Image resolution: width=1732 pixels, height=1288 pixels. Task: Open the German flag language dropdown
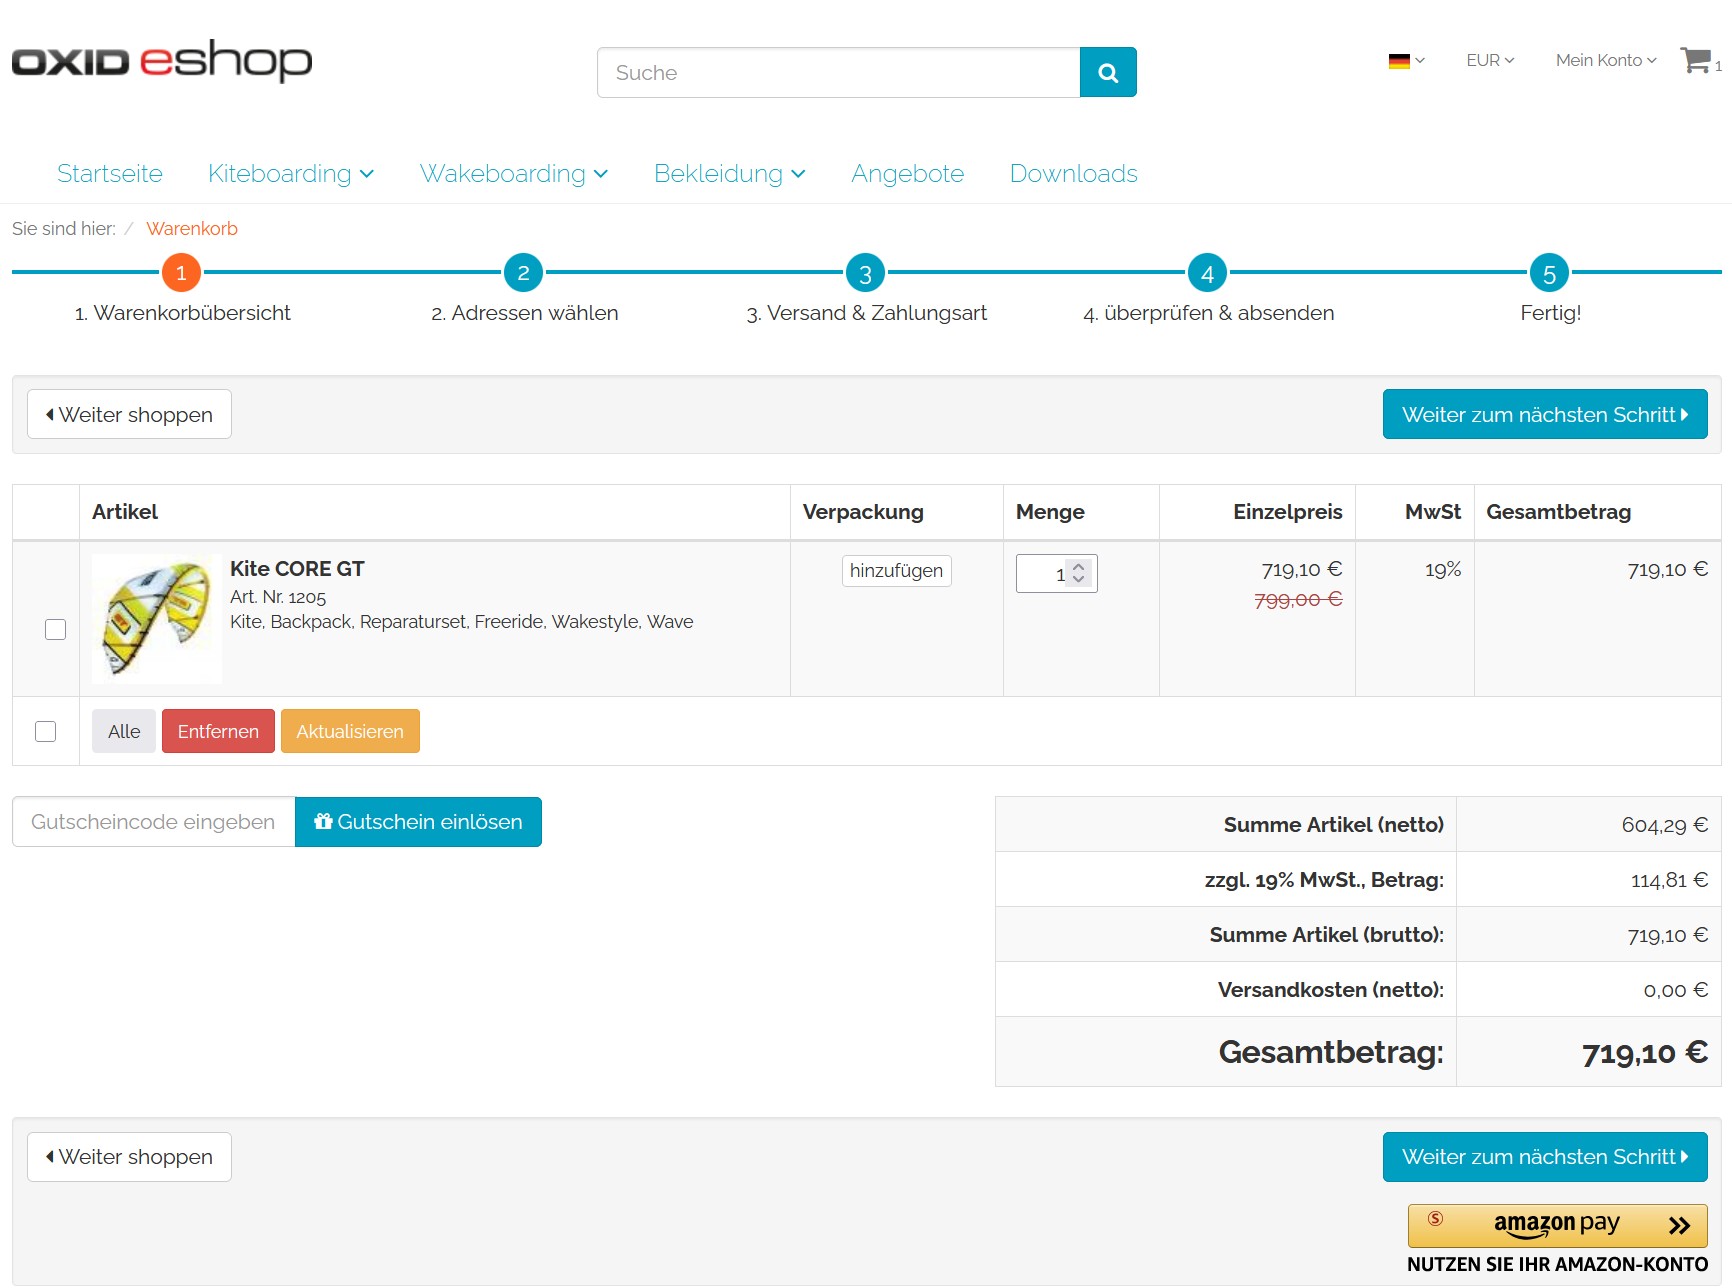coord(1406,61)
